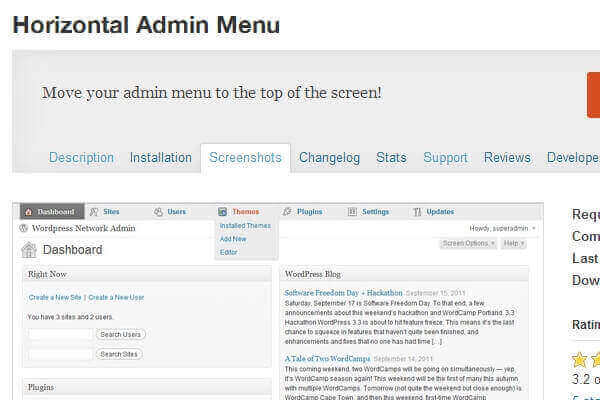600x400 pixels.
Task: Click the Search Users button
Action: 121,335
